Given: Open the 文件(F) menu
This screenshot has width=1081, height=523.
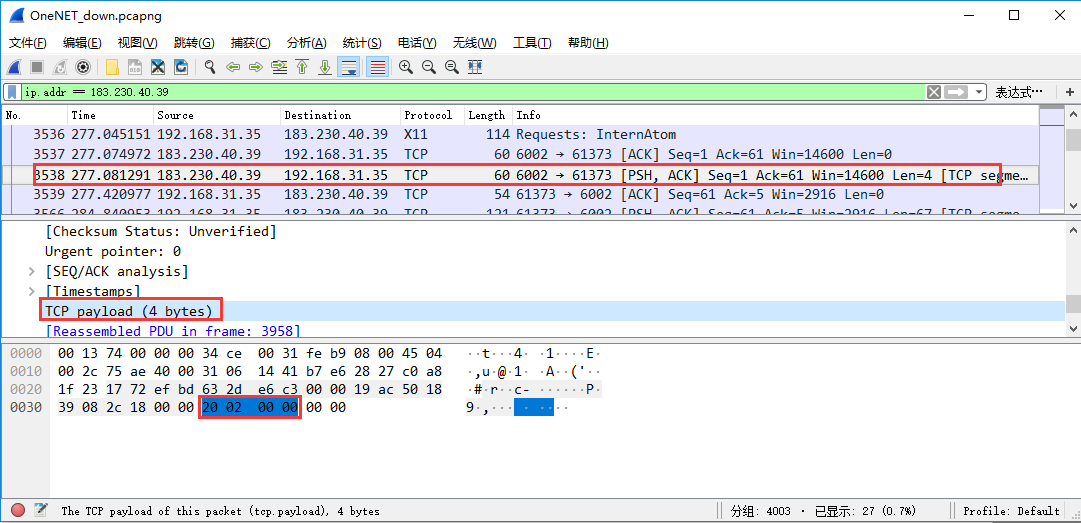Looking at the screenshot, I should (28, 43).
